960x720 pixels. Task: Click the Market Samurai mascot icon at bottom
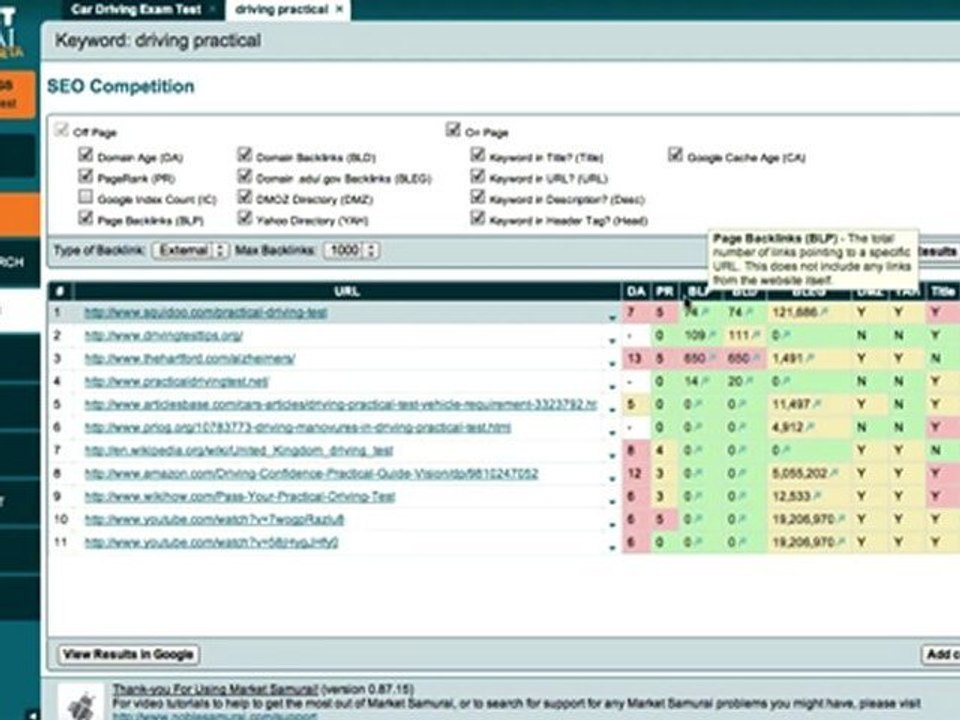(x=81, y=703)
